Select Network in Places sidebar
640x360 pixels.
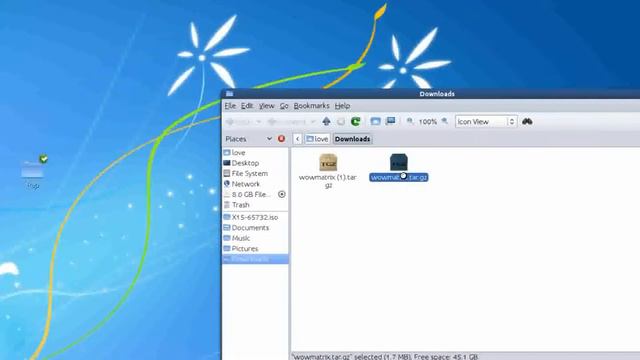pyautogui.click(x=256, y=184)
